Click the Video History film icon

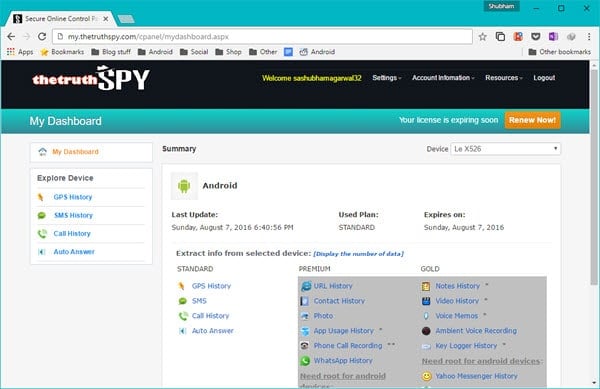point(426,301)
